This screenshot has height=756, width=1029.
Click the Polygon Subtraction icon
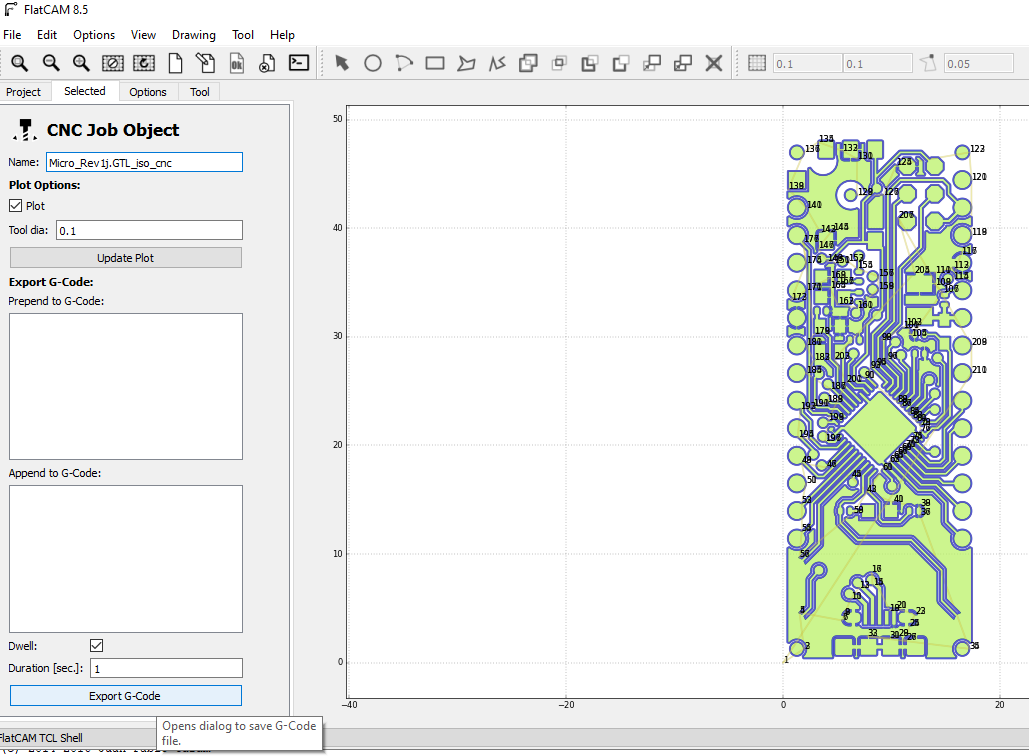pyautogui.click(x=590, y=63)
